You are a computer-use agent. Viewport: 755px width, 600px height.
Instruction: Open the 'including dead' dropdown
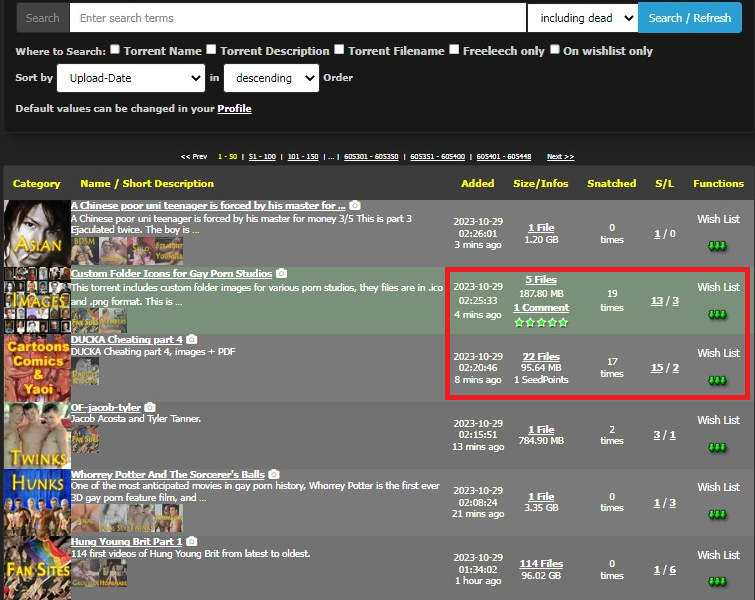(582, 18)
